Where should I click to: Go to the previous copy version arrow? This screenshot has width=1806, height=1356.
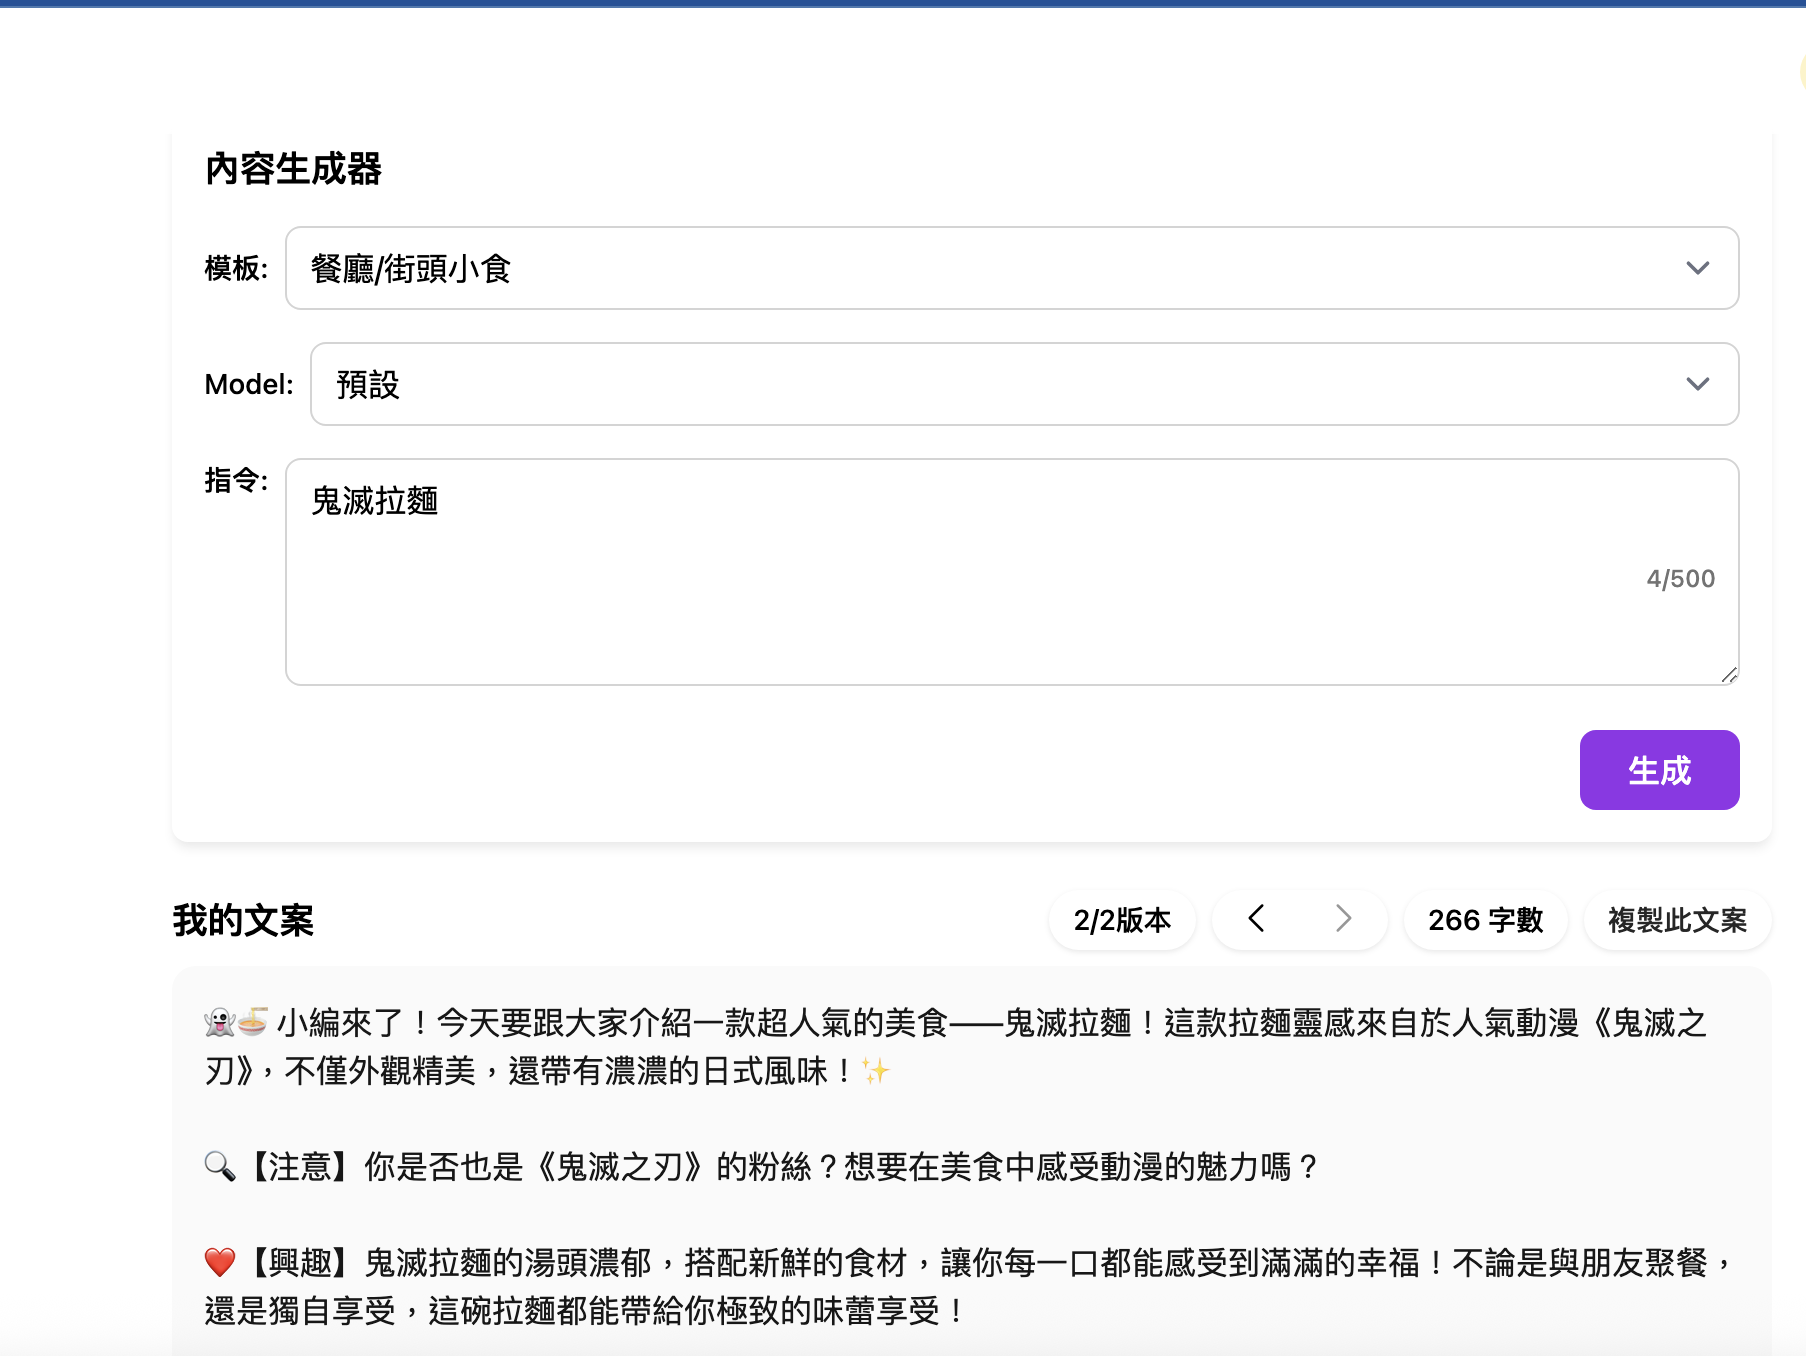1257,919
